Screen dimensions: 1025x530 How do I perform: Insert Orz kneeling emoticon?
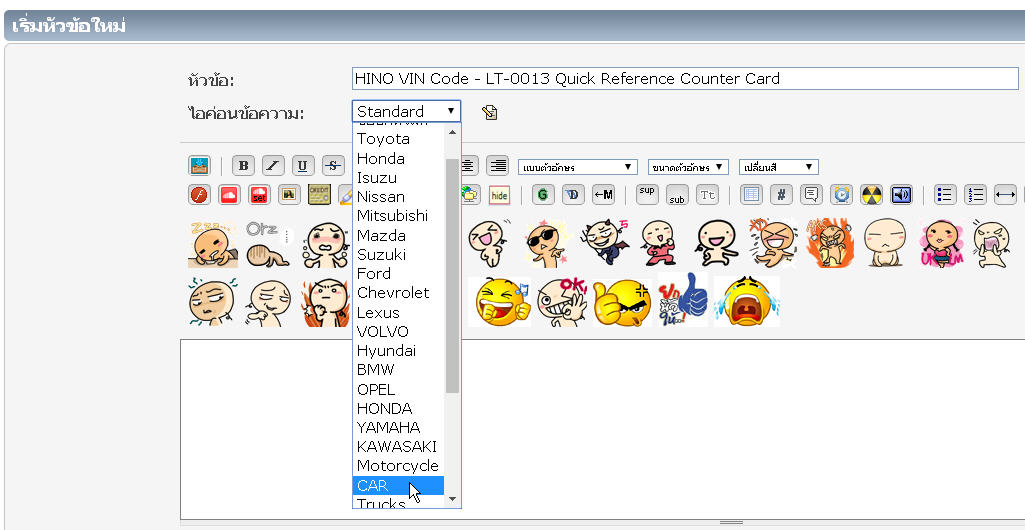(x=267, y=243)
